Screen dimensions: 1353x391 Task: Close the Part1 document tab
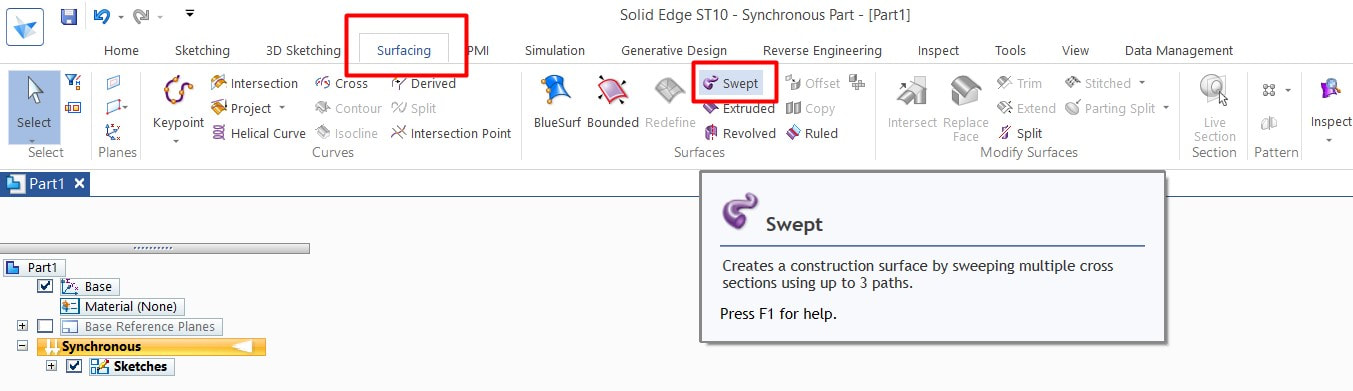coord(80,183)
